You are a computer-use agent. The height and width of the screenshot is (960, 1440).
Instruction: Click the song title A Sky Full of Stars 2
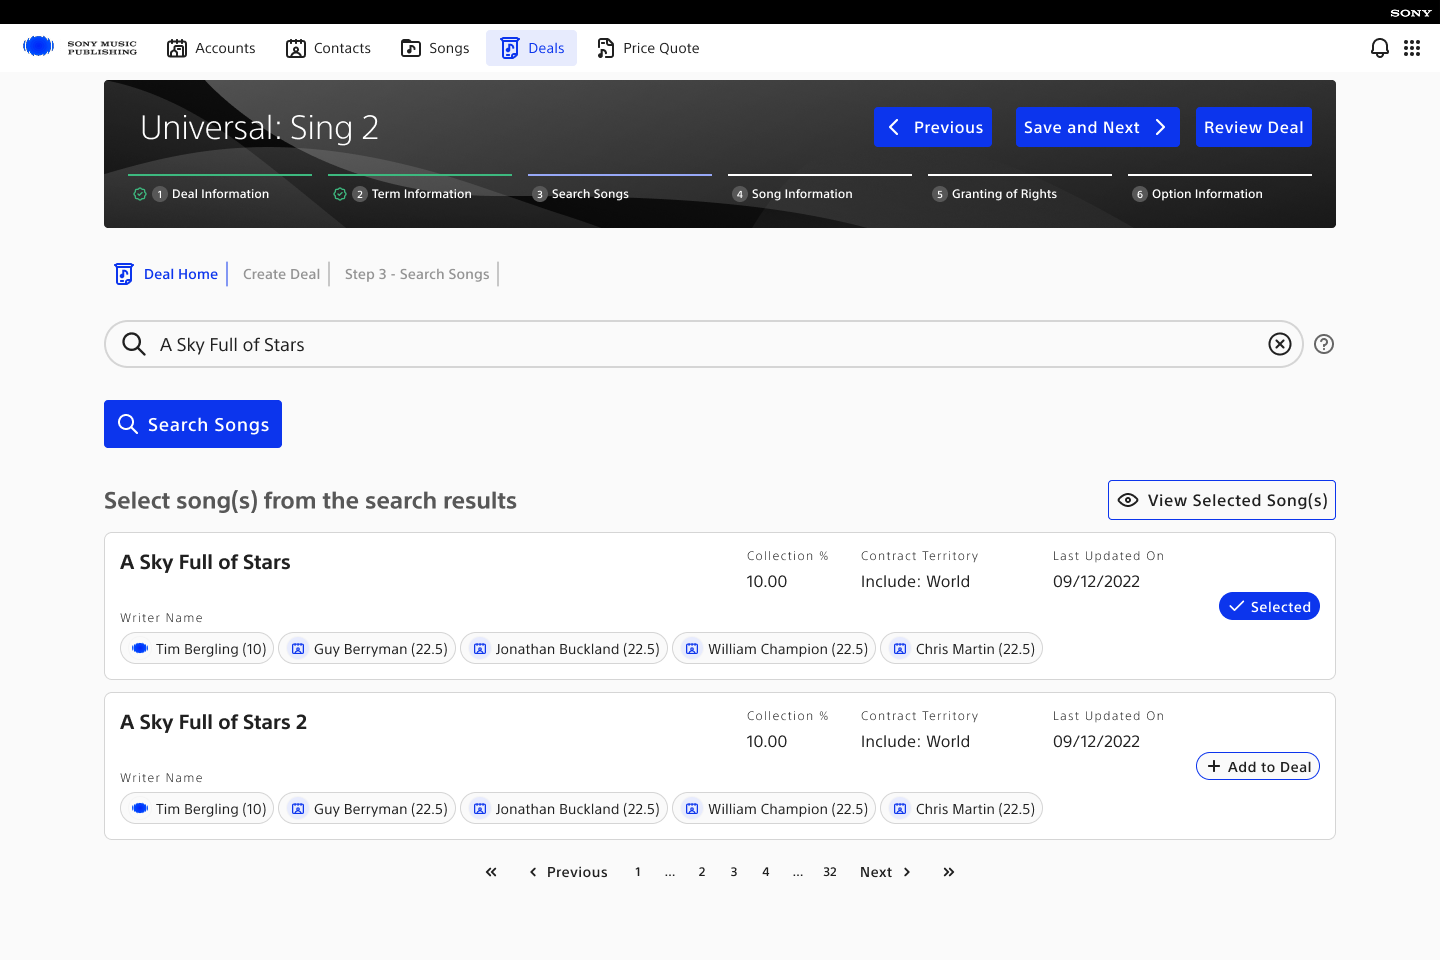pos(214,722)
